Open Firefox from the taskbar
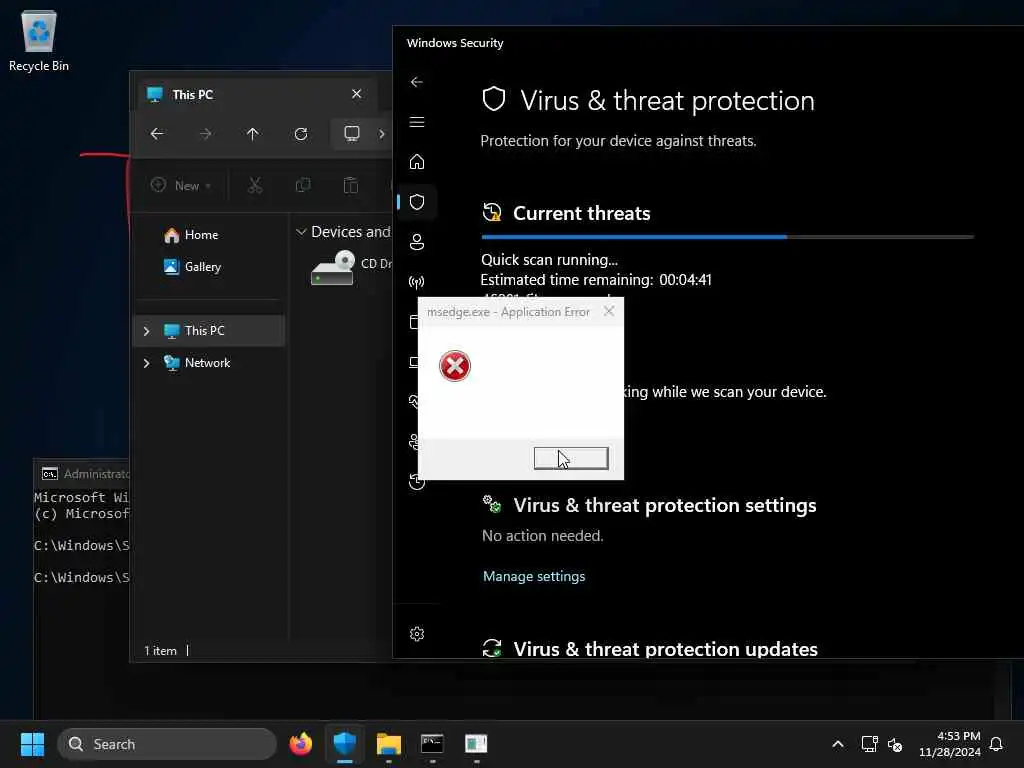The height and width of the screenshot is (768, 1024). click(x=301, y=744)
